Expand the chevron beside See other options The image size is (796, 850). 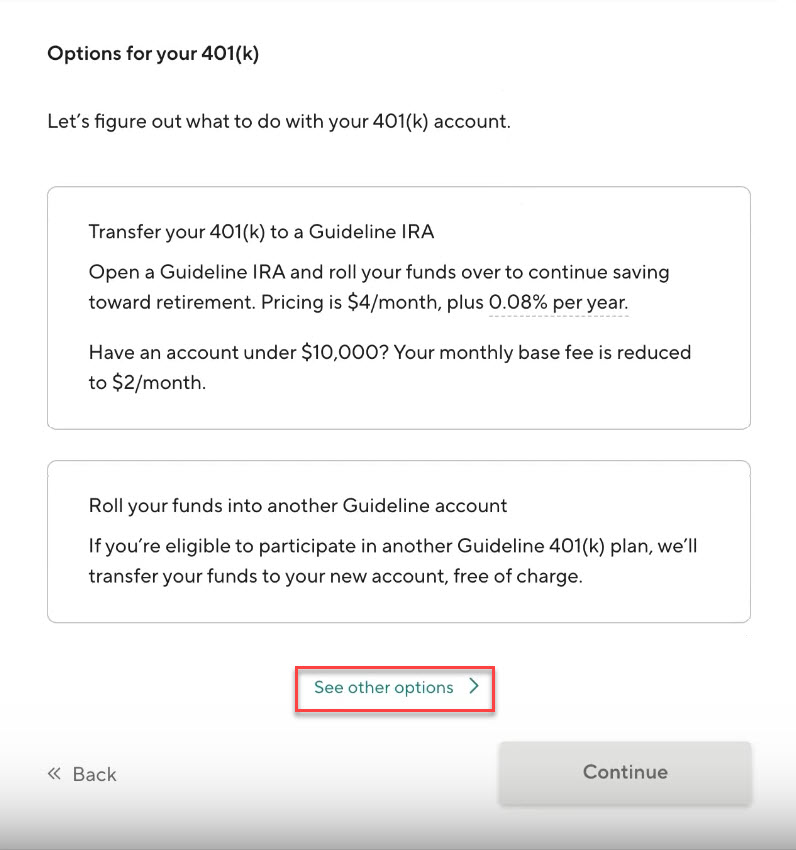474,688
